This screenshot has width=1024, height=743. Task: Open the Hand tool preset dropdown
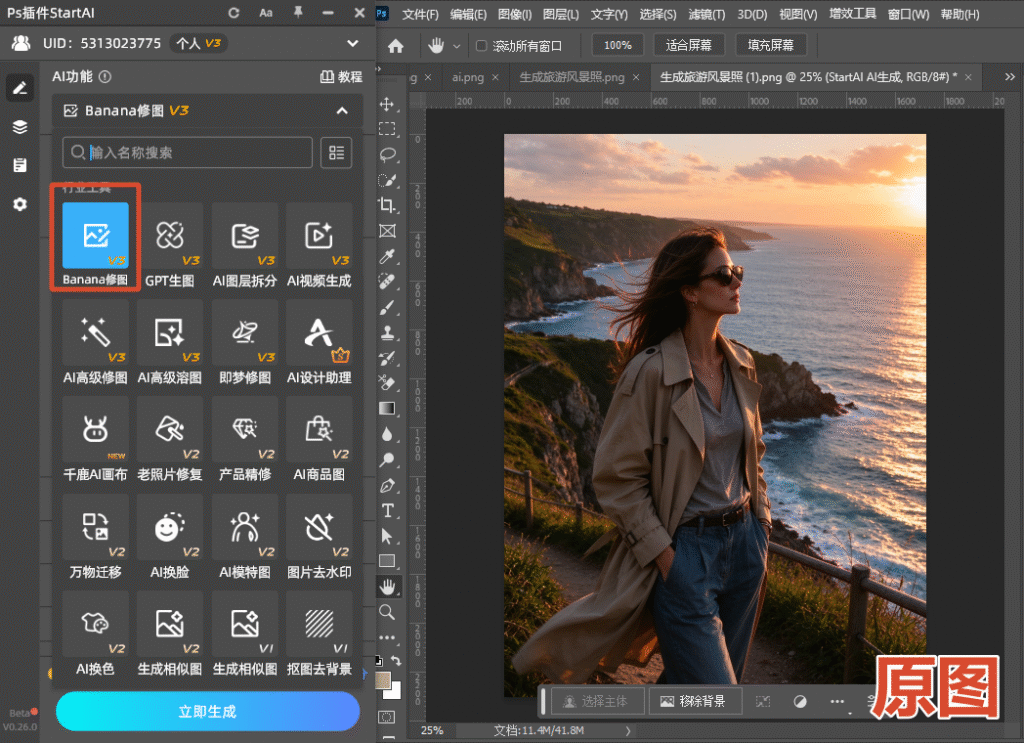pos(457,46)
